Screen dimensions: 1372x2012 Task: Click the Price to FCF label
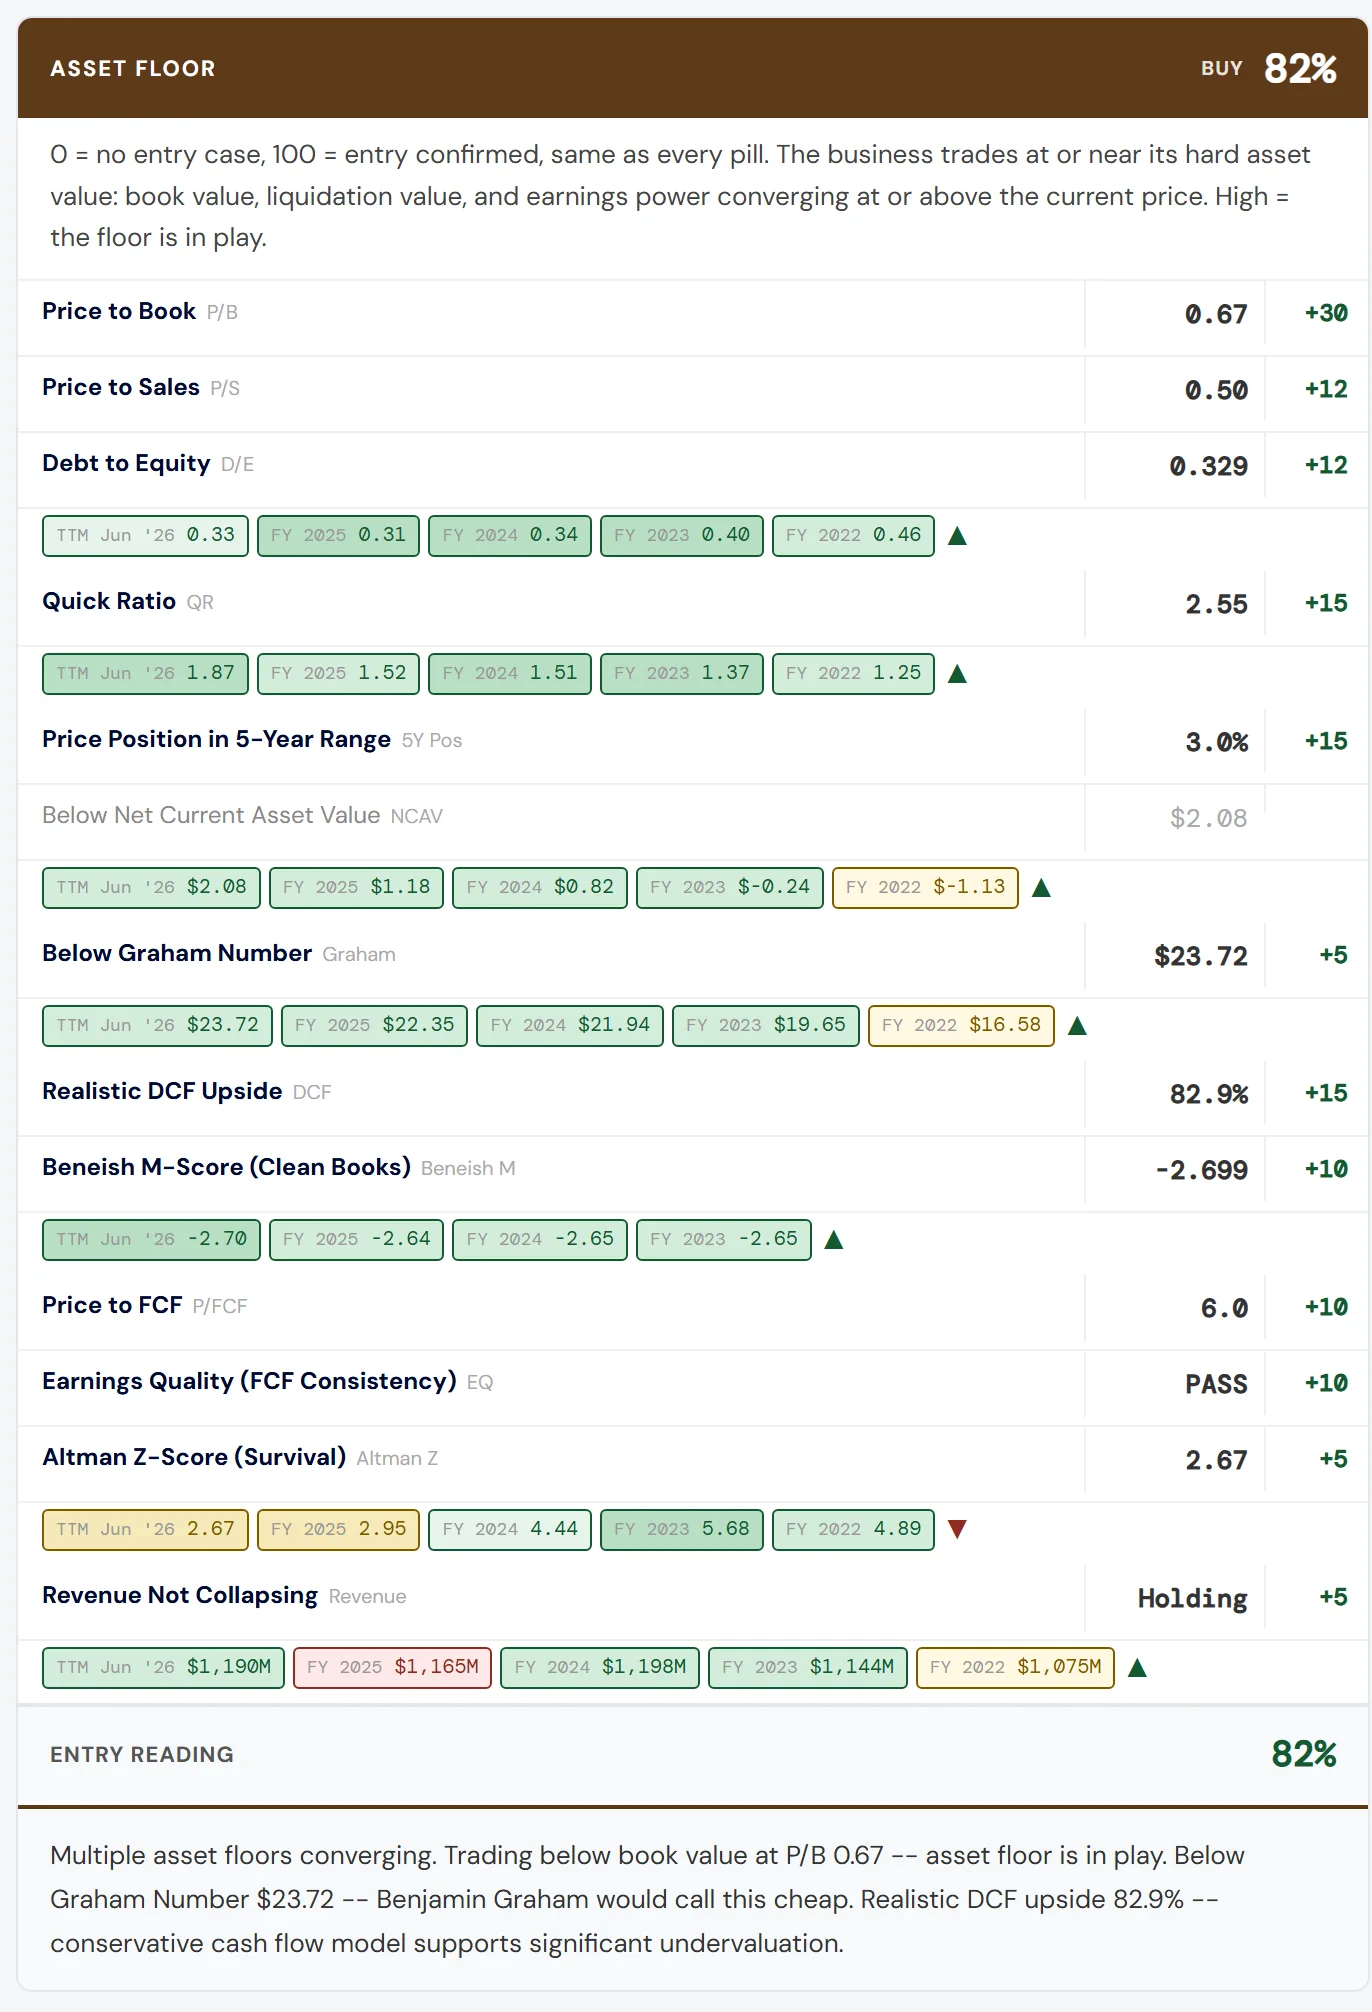(x=112, y=1305)
